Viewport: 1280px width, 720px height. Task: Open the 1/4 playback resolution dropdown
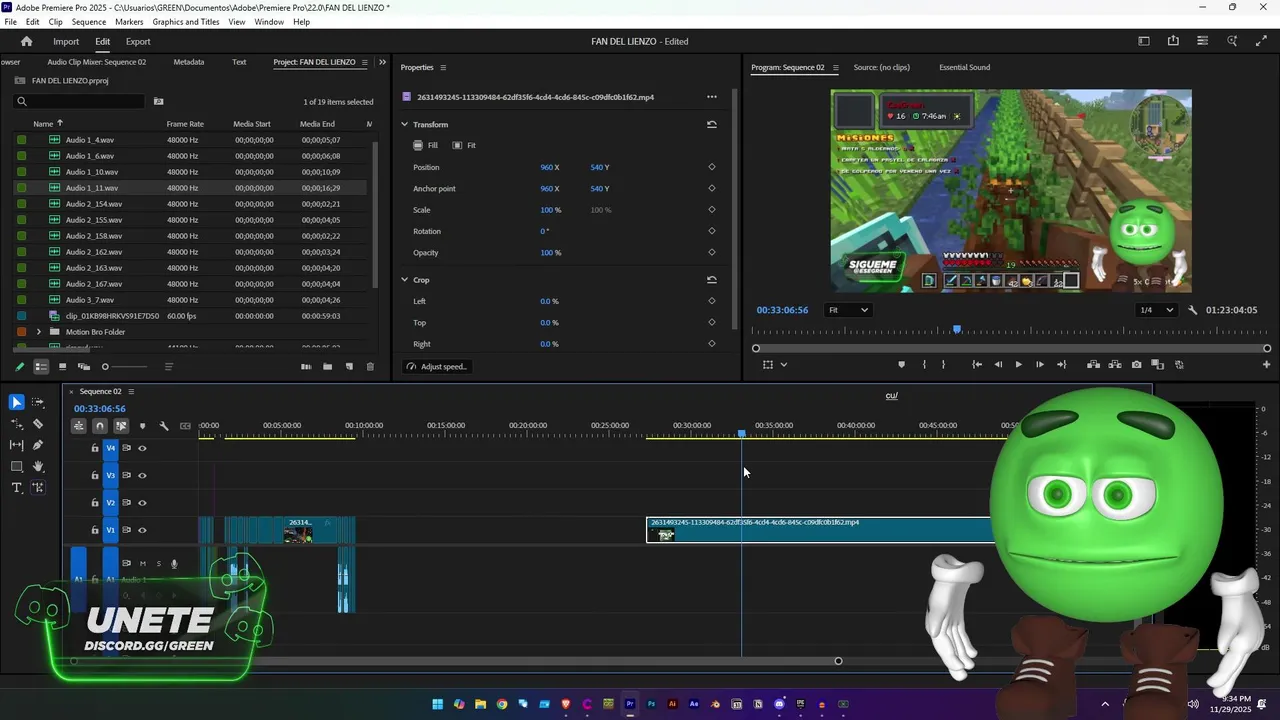point(1157,310)
